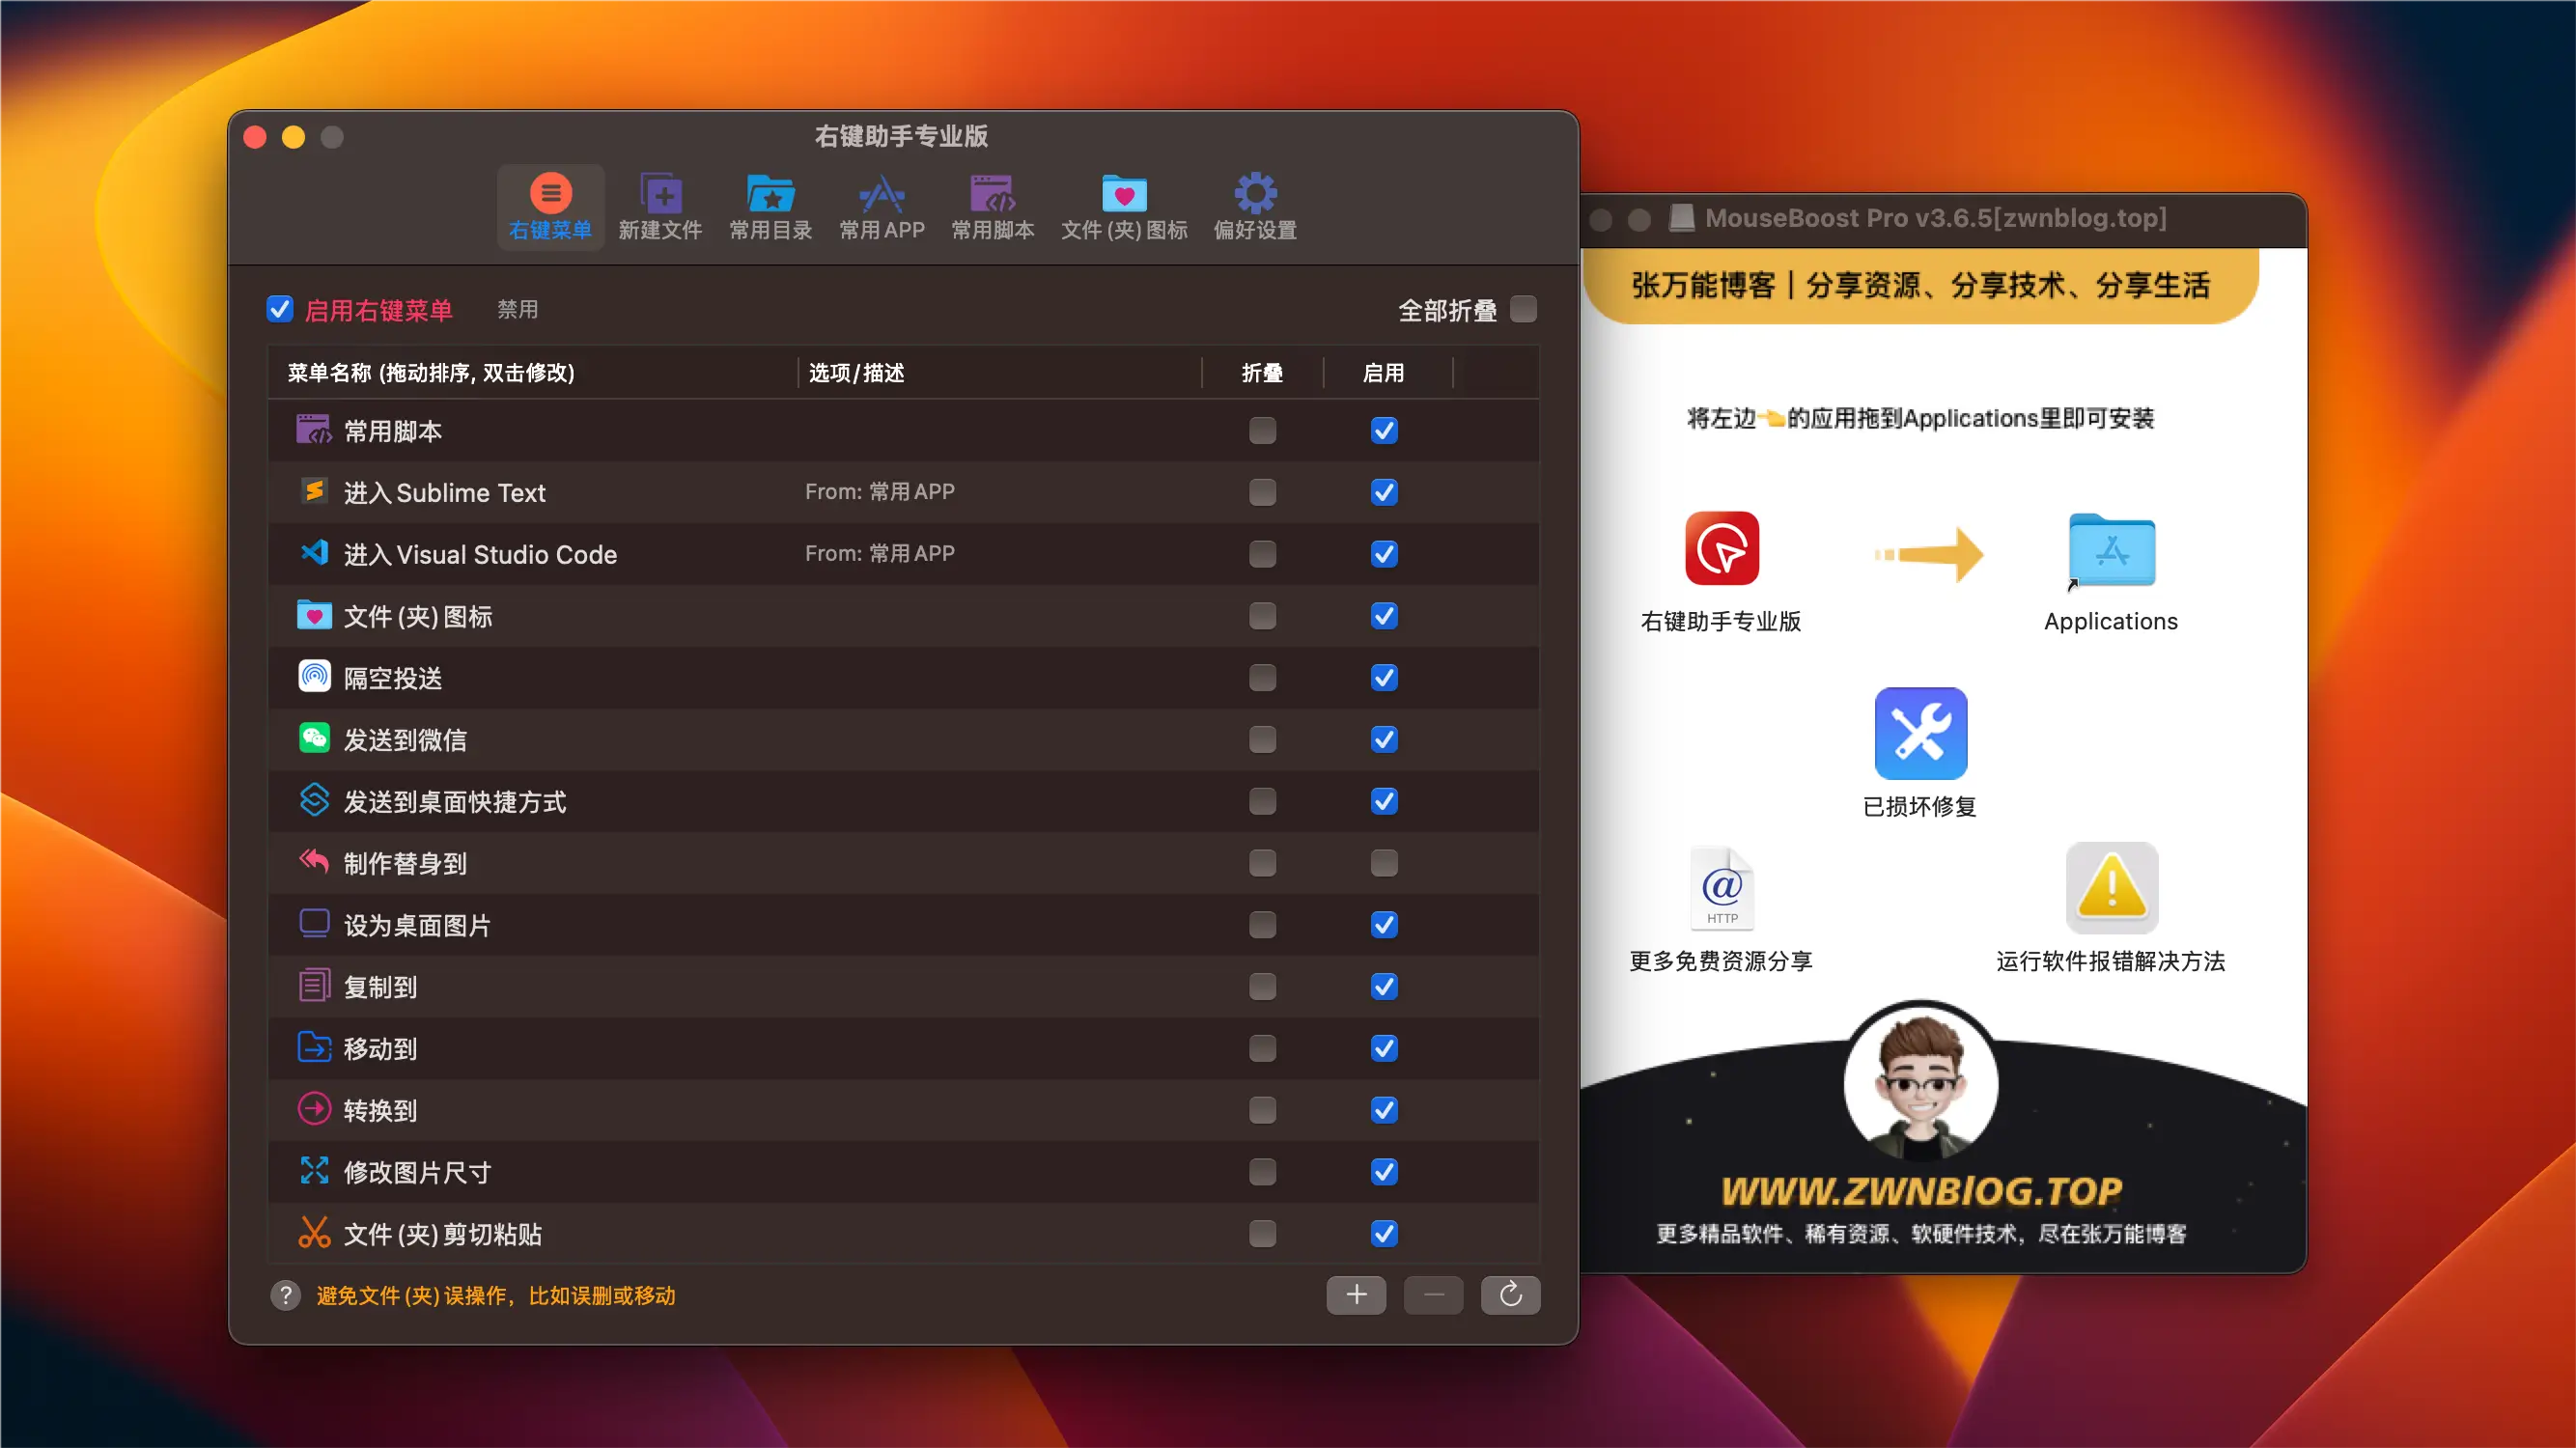Click the Sublime Text icon in list
The width and height of the screenshot is (2576, 1448).
click(314, 491)
